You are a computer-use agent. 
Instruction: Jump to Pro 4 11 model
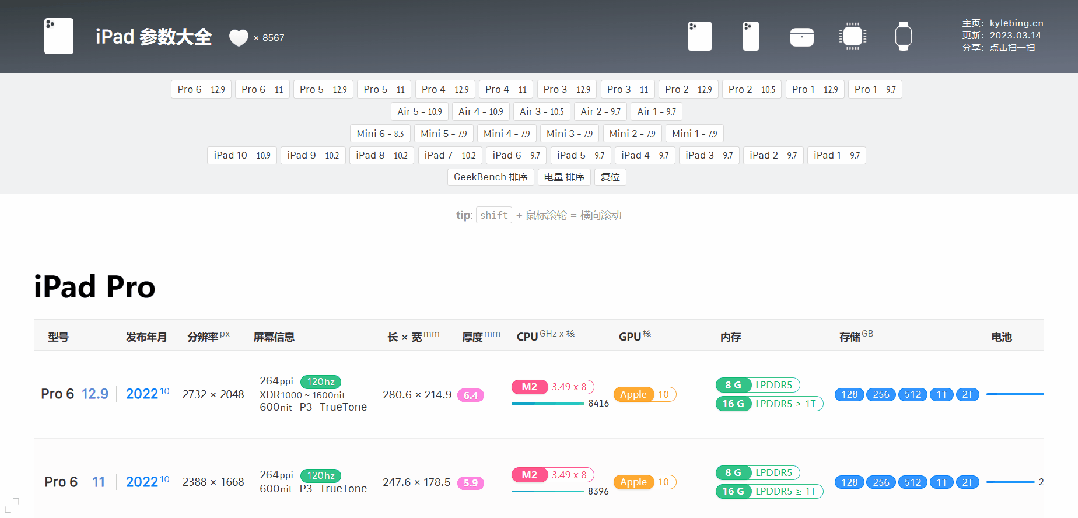coord(506,89)
